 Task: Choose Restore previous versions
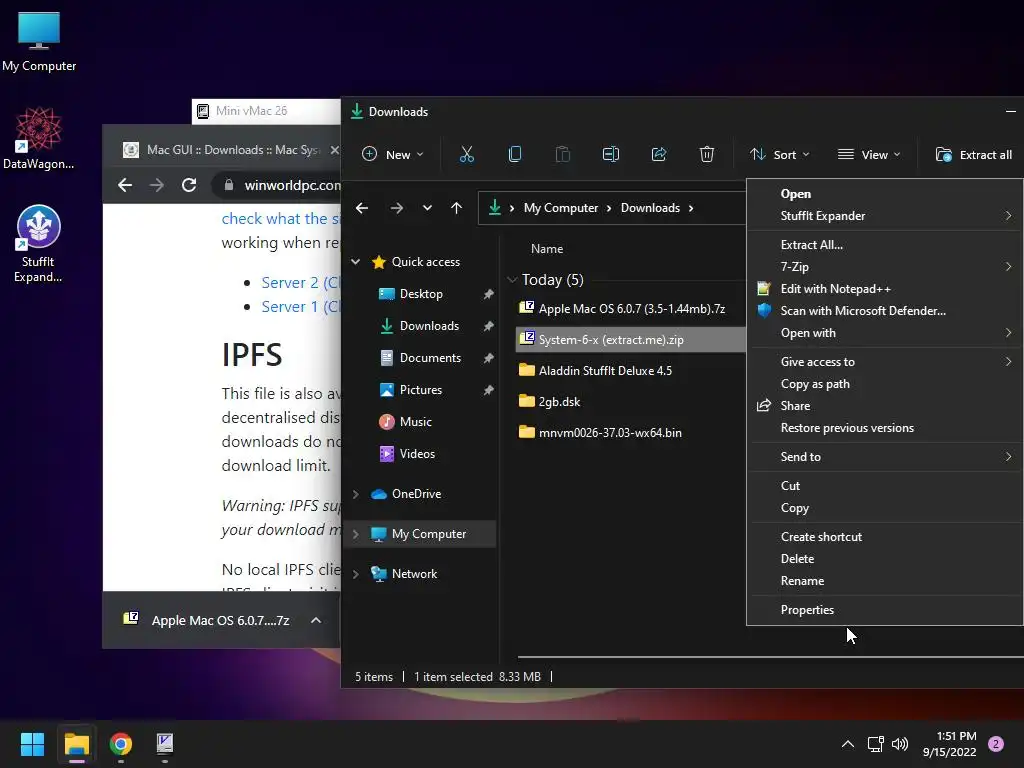click(x=884, y=428)
